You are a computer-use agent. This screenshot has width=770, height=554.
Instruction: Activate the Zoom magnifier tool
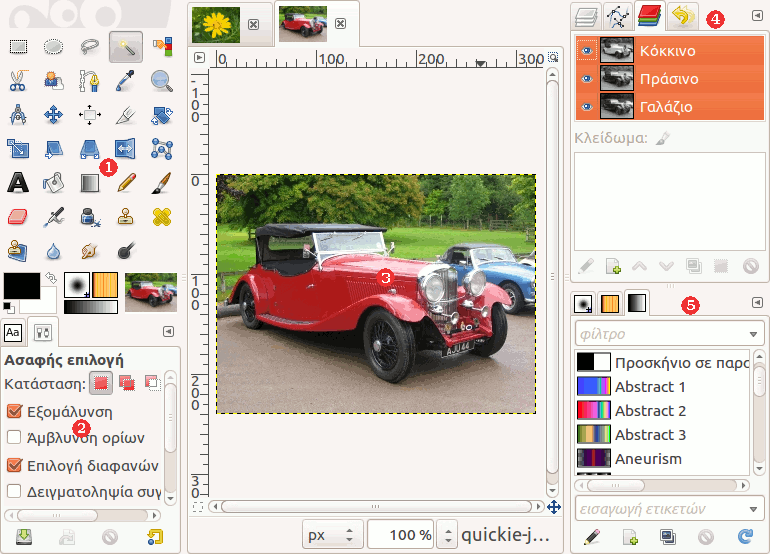(x=161, y=81)
